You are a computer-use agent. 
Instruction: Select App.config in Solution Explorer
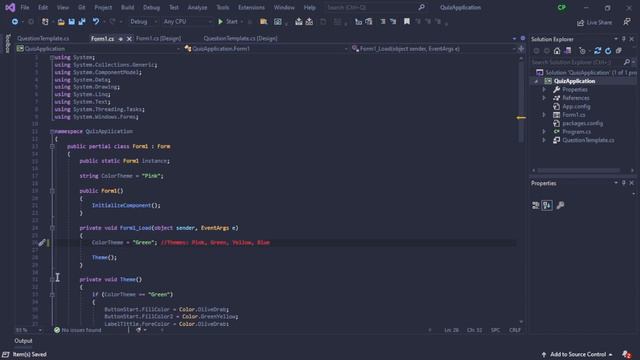coord(576,107)
